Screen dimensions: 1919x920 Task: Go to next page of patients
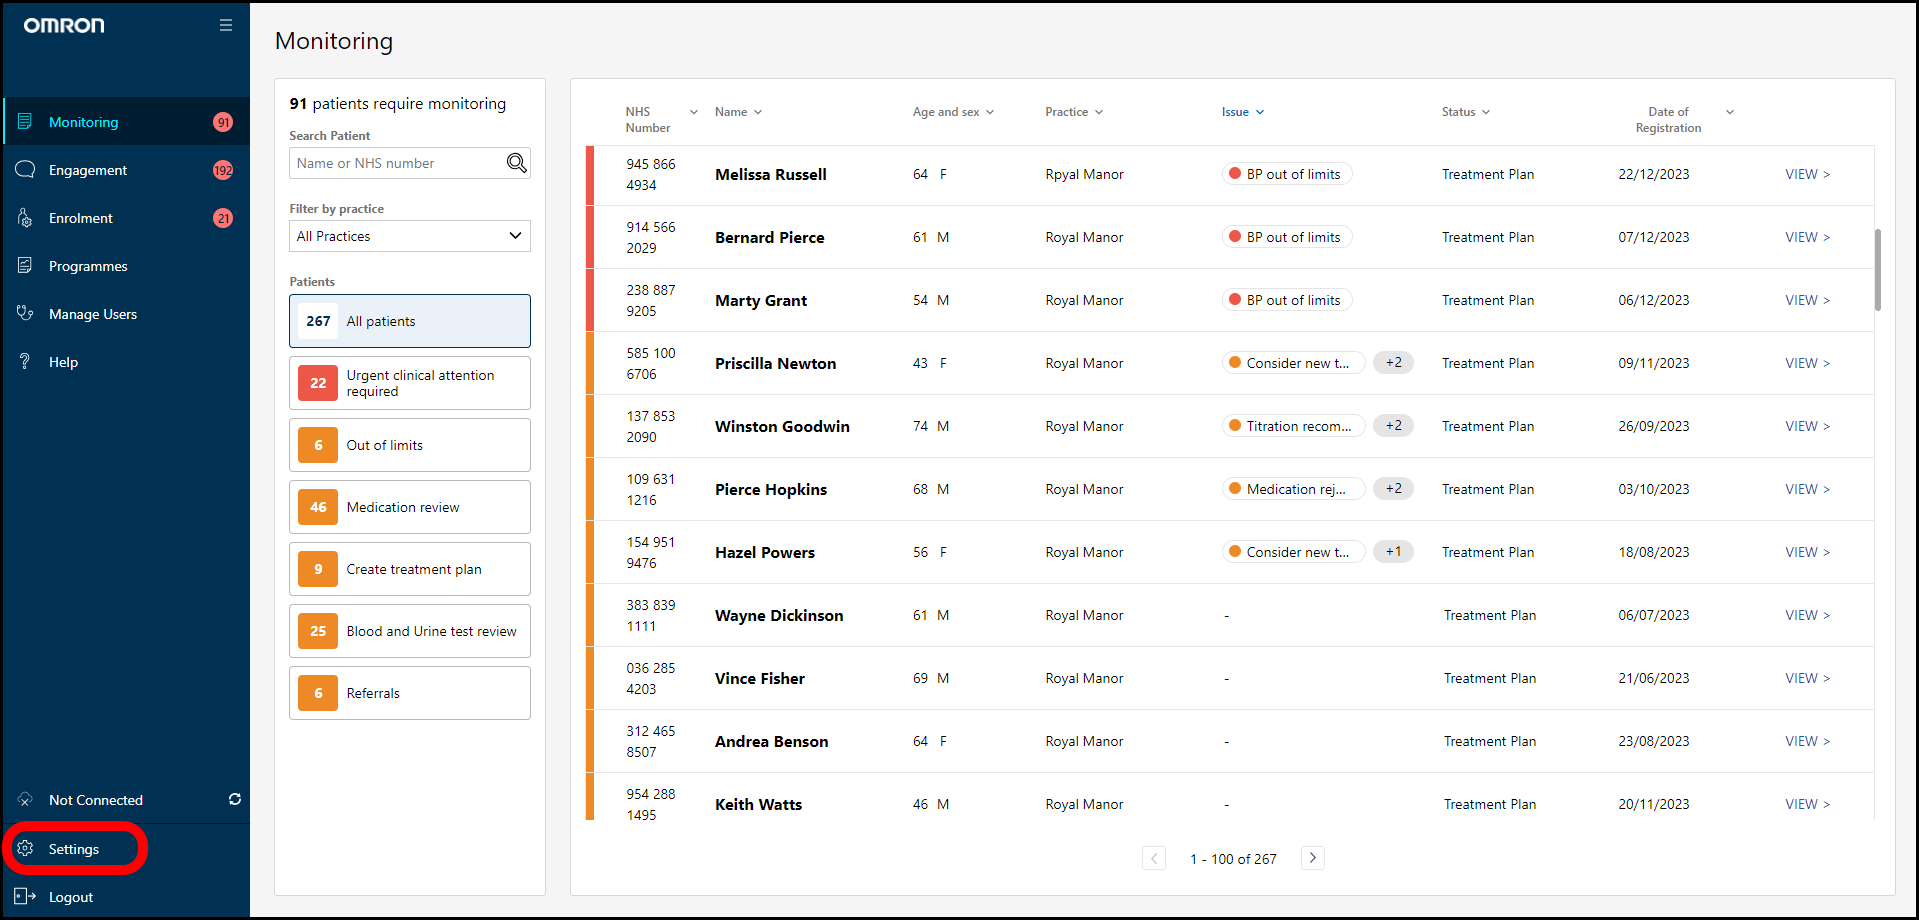(x=1313, y=858)
